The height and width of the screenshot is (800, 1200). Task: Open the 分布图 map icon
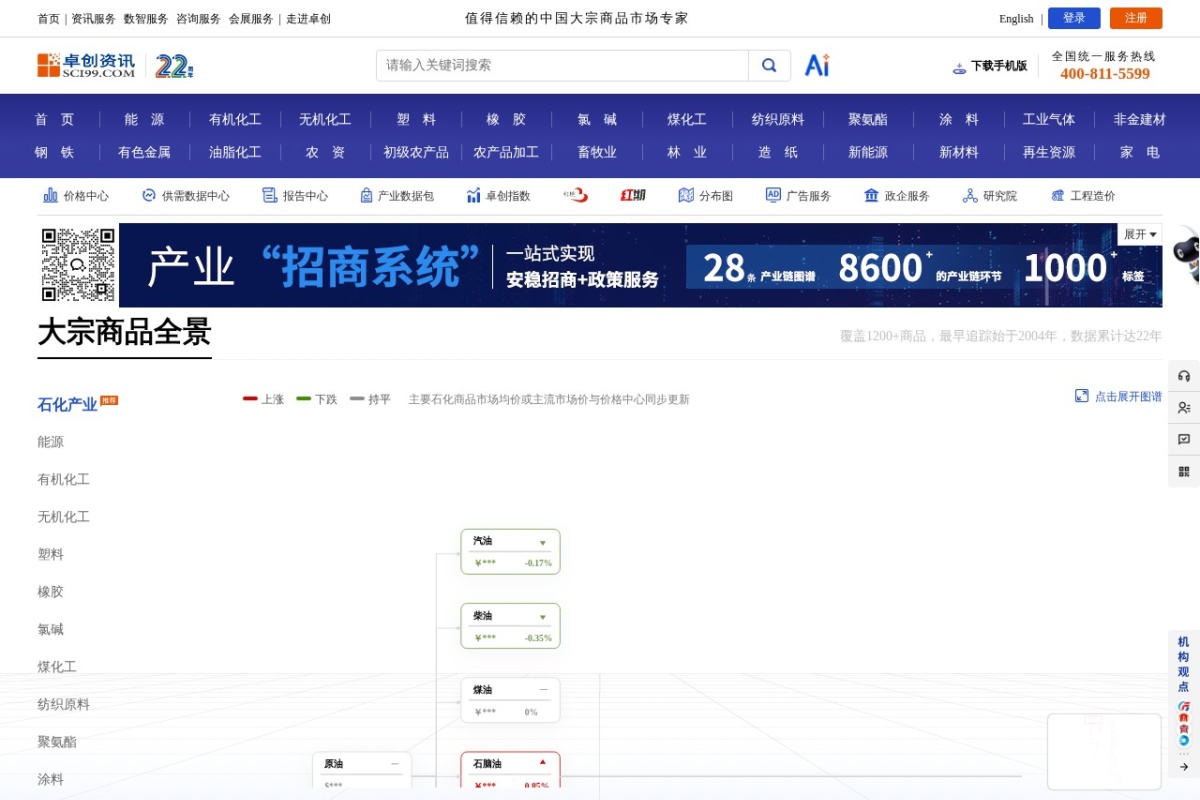pyautogui.click(x=686, y=195)
